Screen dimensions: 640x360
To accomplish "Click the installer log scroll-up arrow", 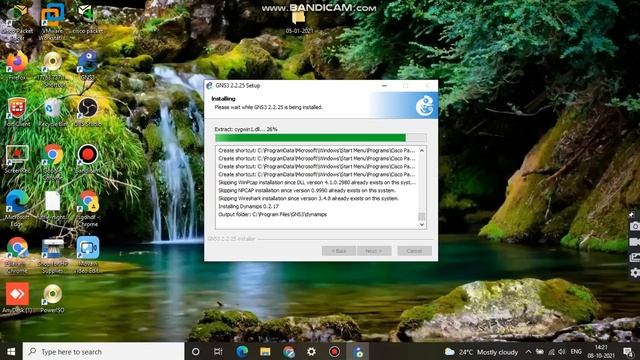I will tap(422, 151).
